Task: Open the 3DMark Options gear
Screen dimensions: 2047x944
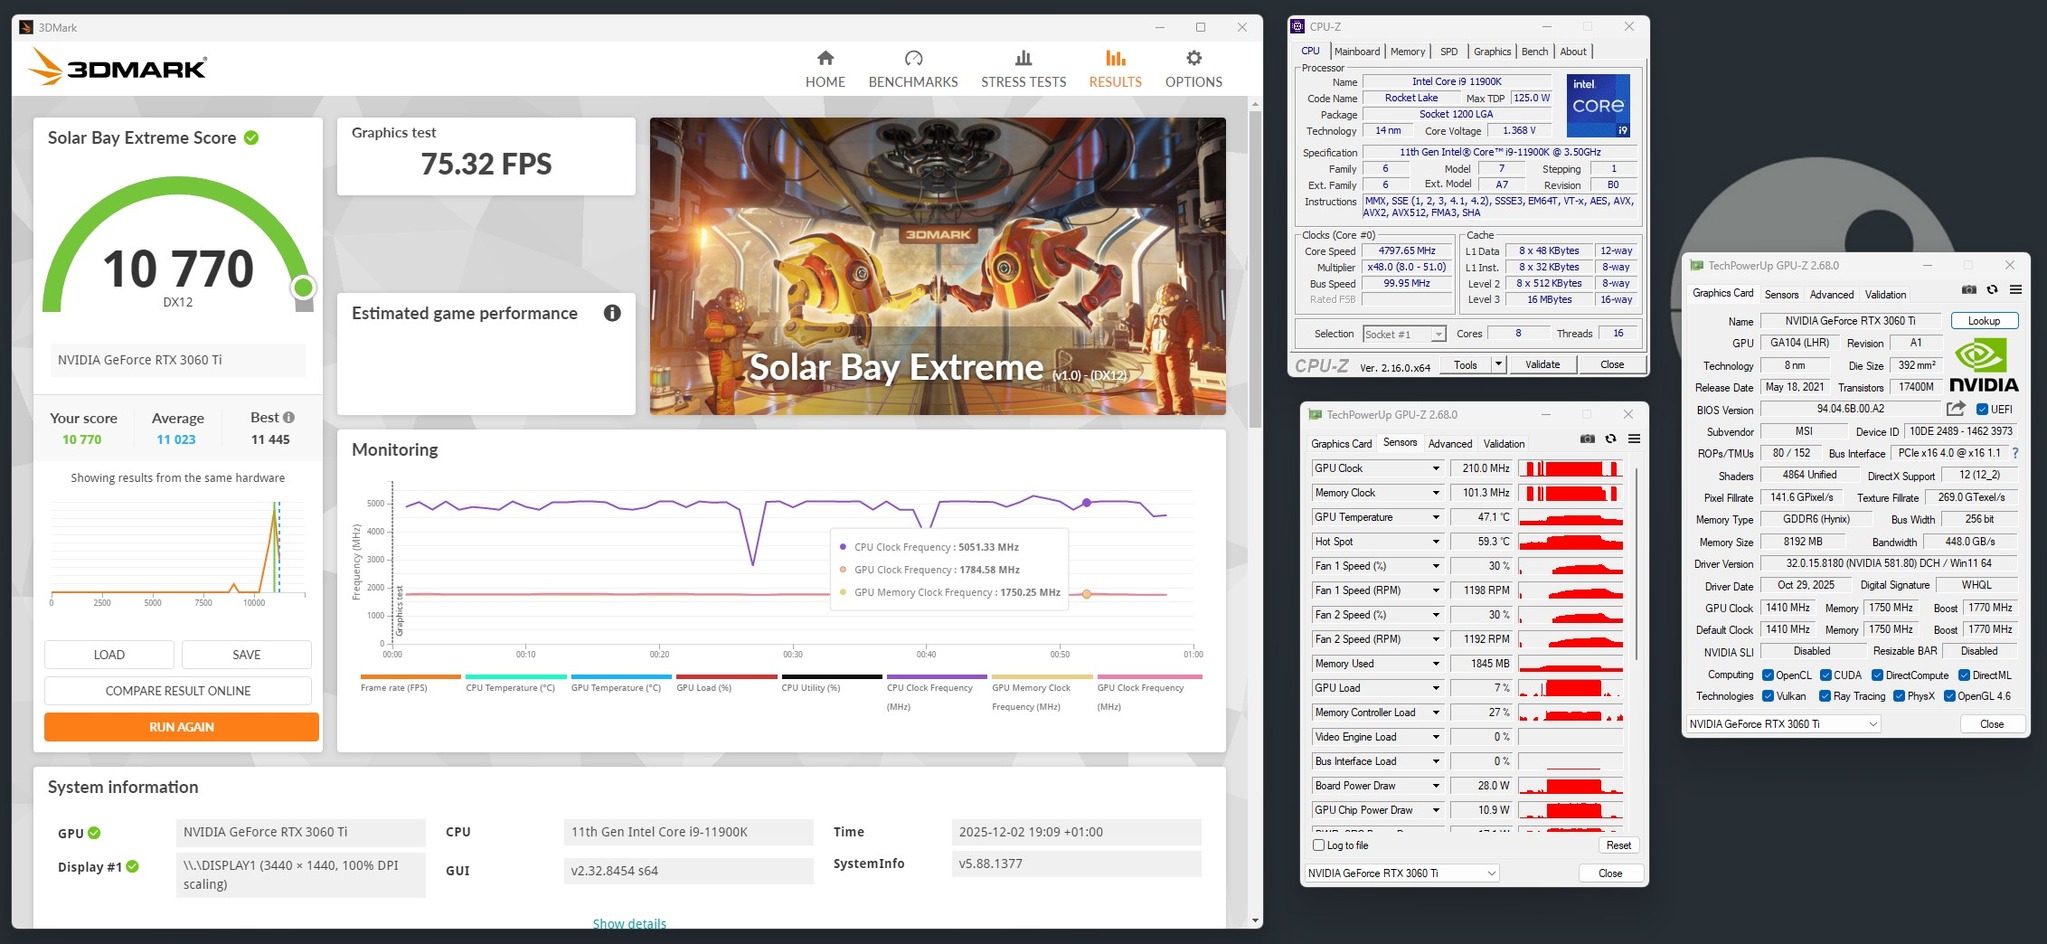Action: pos(1193,69)
